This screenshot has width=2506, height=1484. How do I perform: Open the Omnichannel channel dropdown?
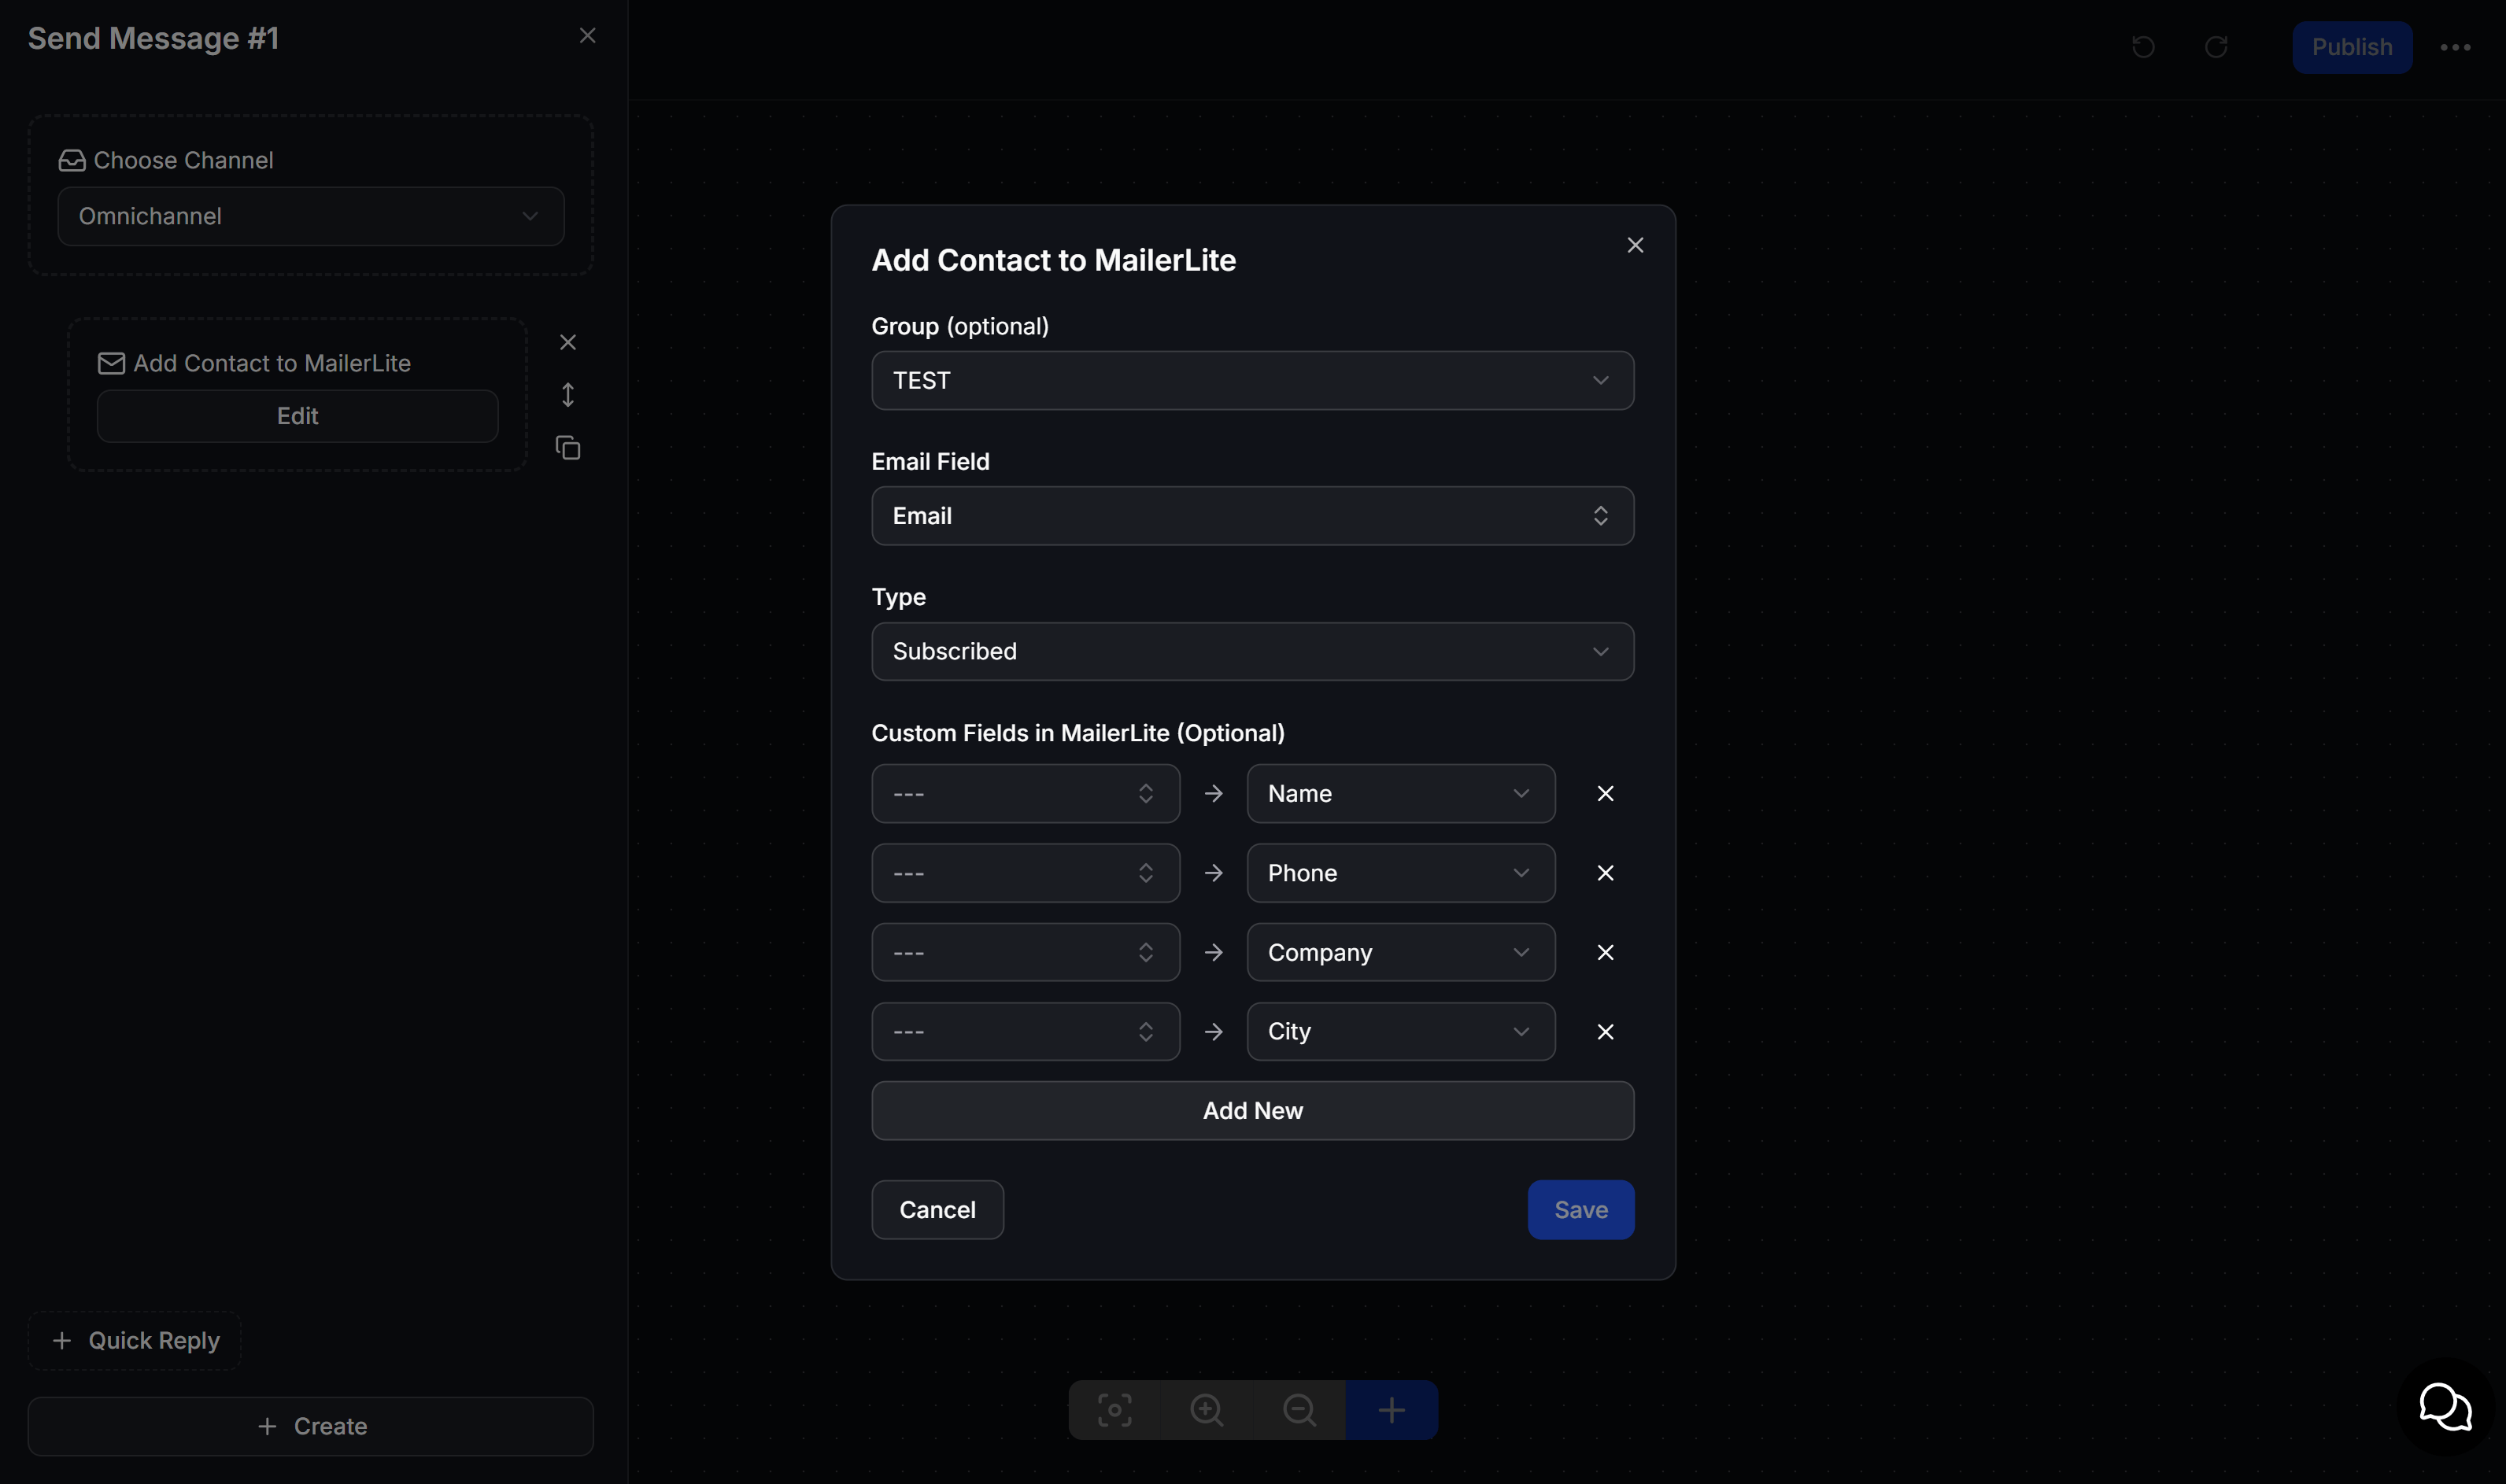(311, 216)
